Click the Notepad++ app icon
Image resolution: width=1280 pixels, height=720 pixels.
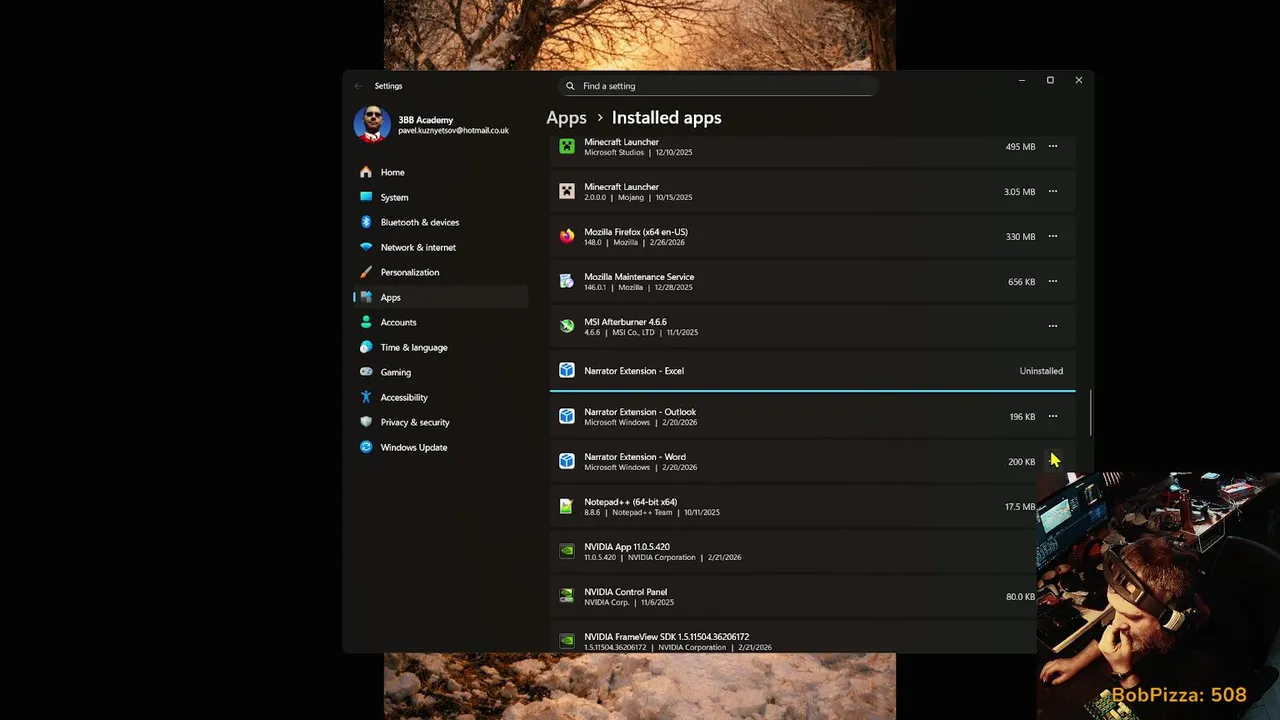(x=567, y=507)
